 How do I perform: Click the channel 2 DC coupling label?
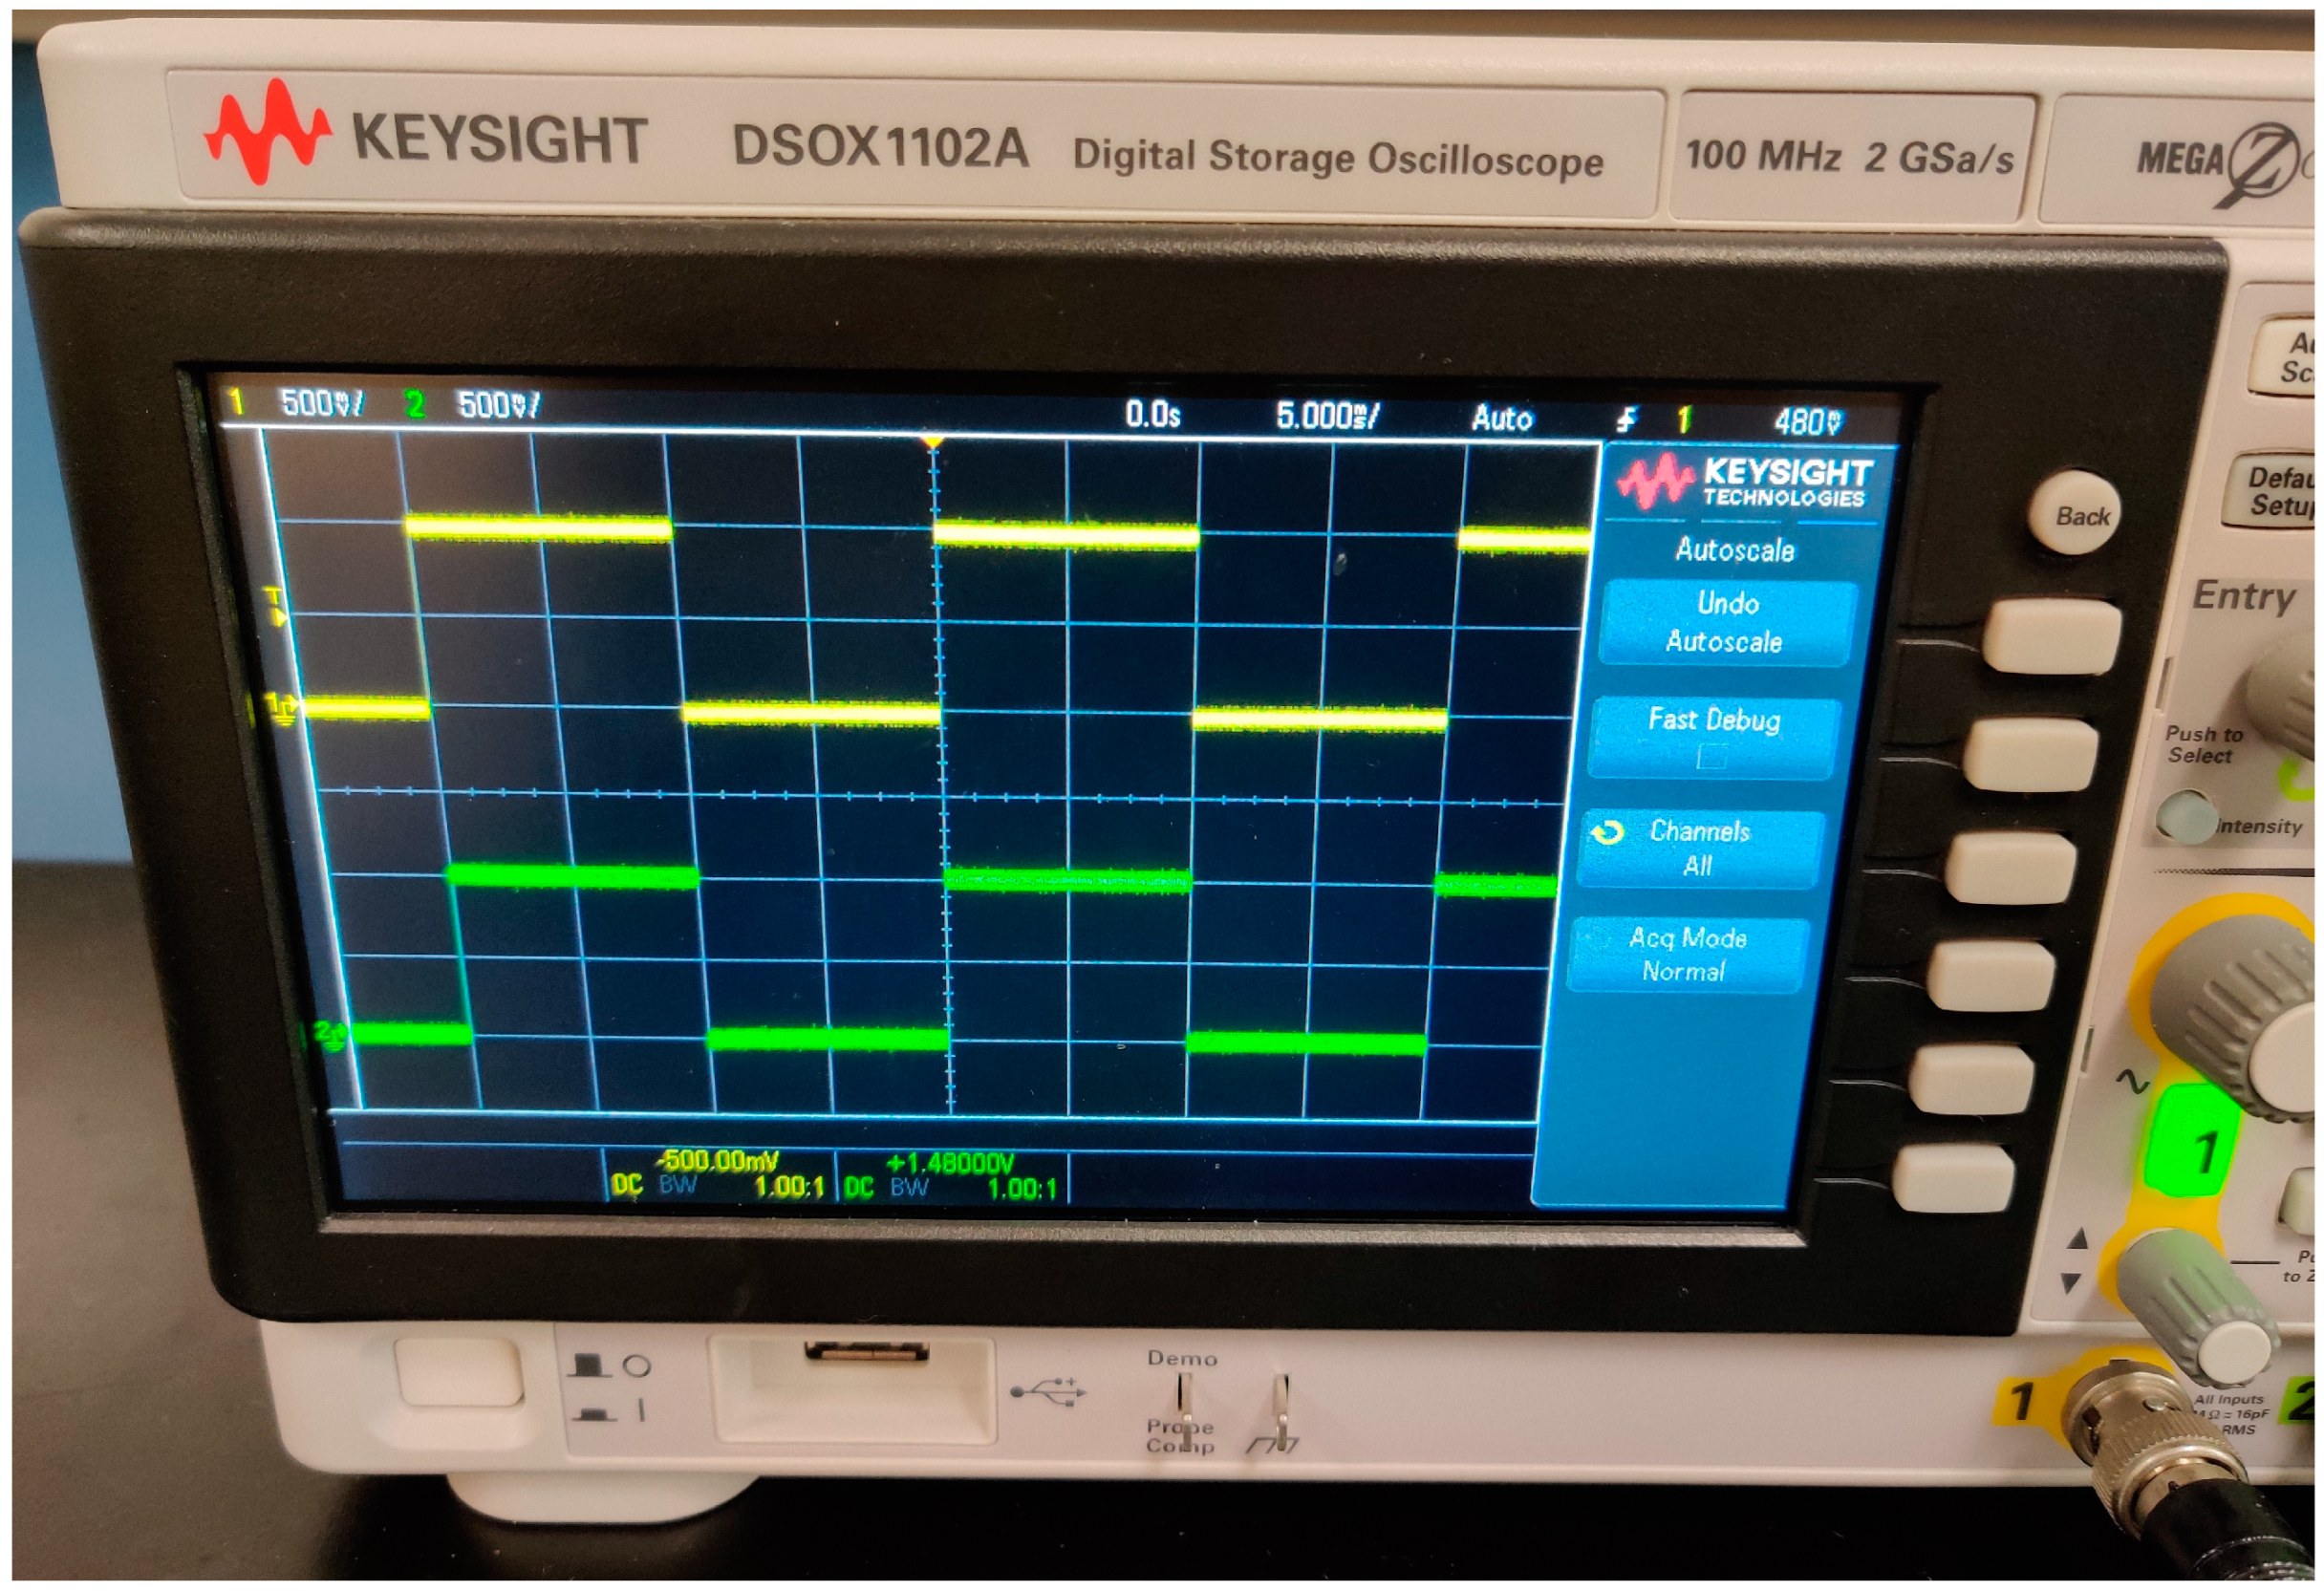(x=859, y=1187)
